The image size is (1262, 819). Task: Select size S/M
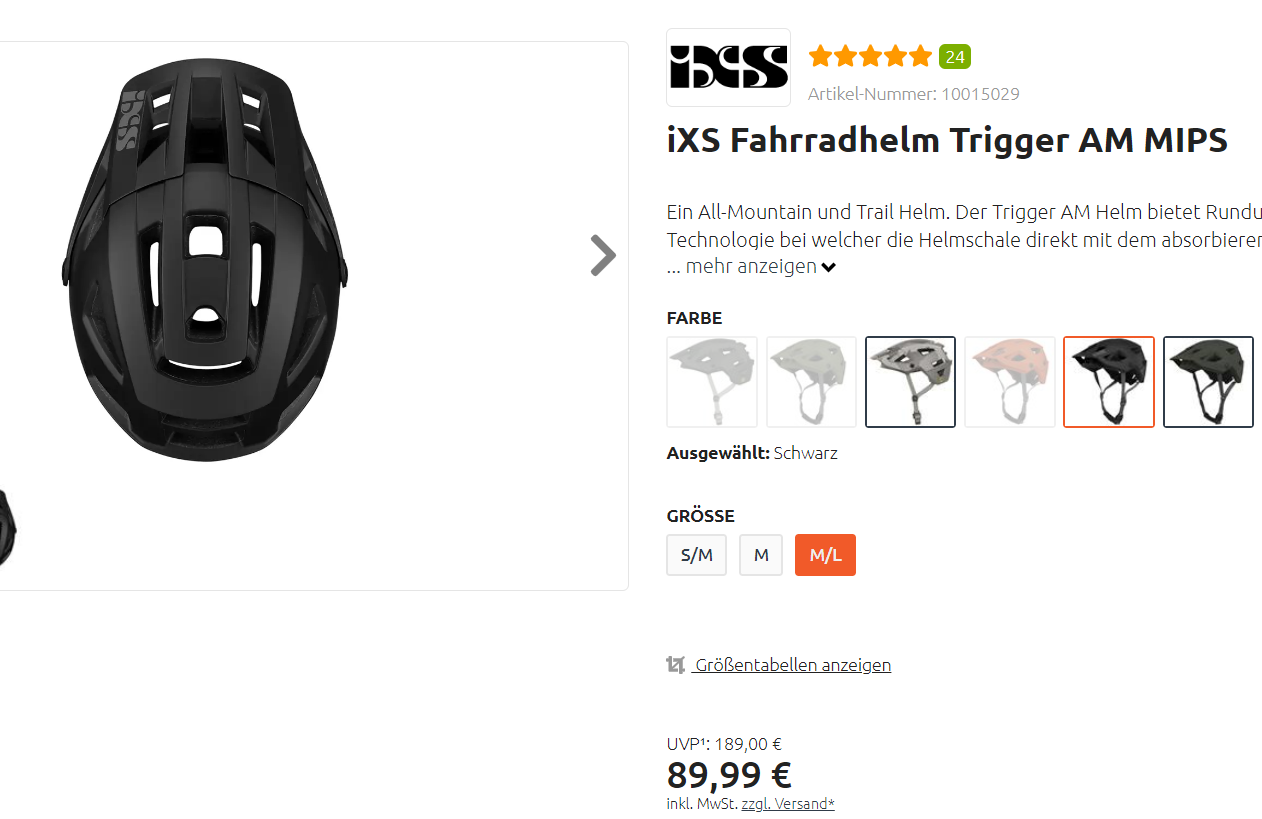[x=697, y=555]
